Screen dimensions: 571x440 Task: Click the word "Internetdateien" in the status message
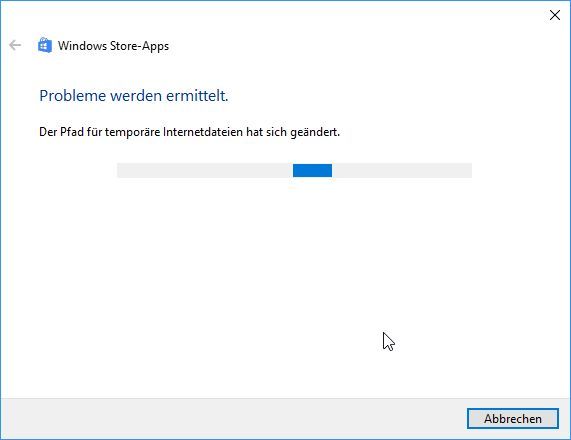[x=203, y=132]
